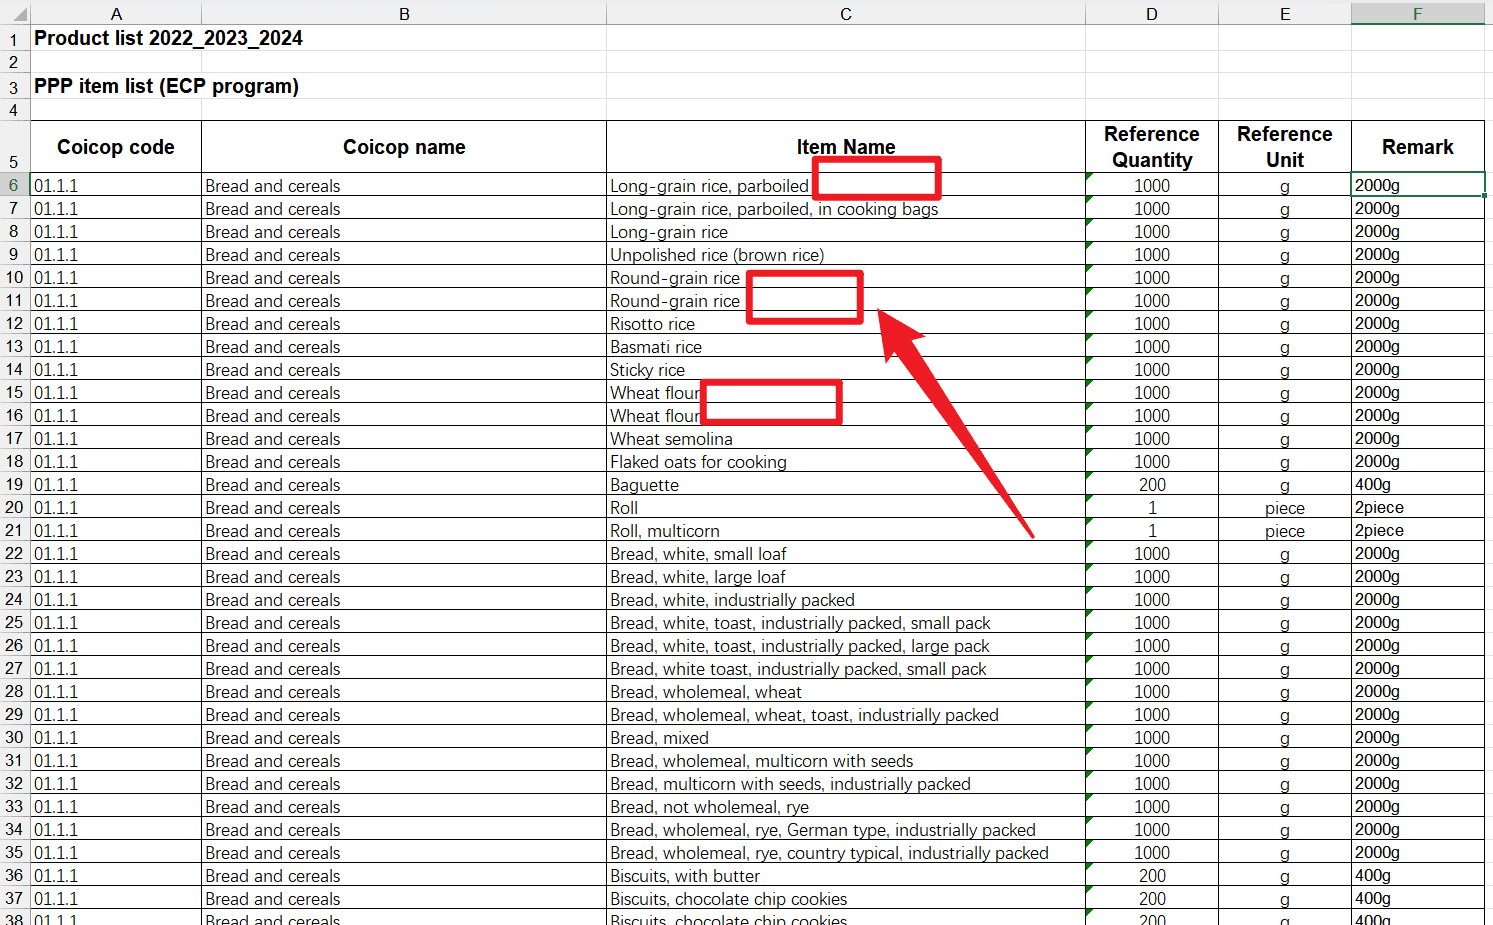Select the "Remark" header cell

click(x=1417, y=147)
